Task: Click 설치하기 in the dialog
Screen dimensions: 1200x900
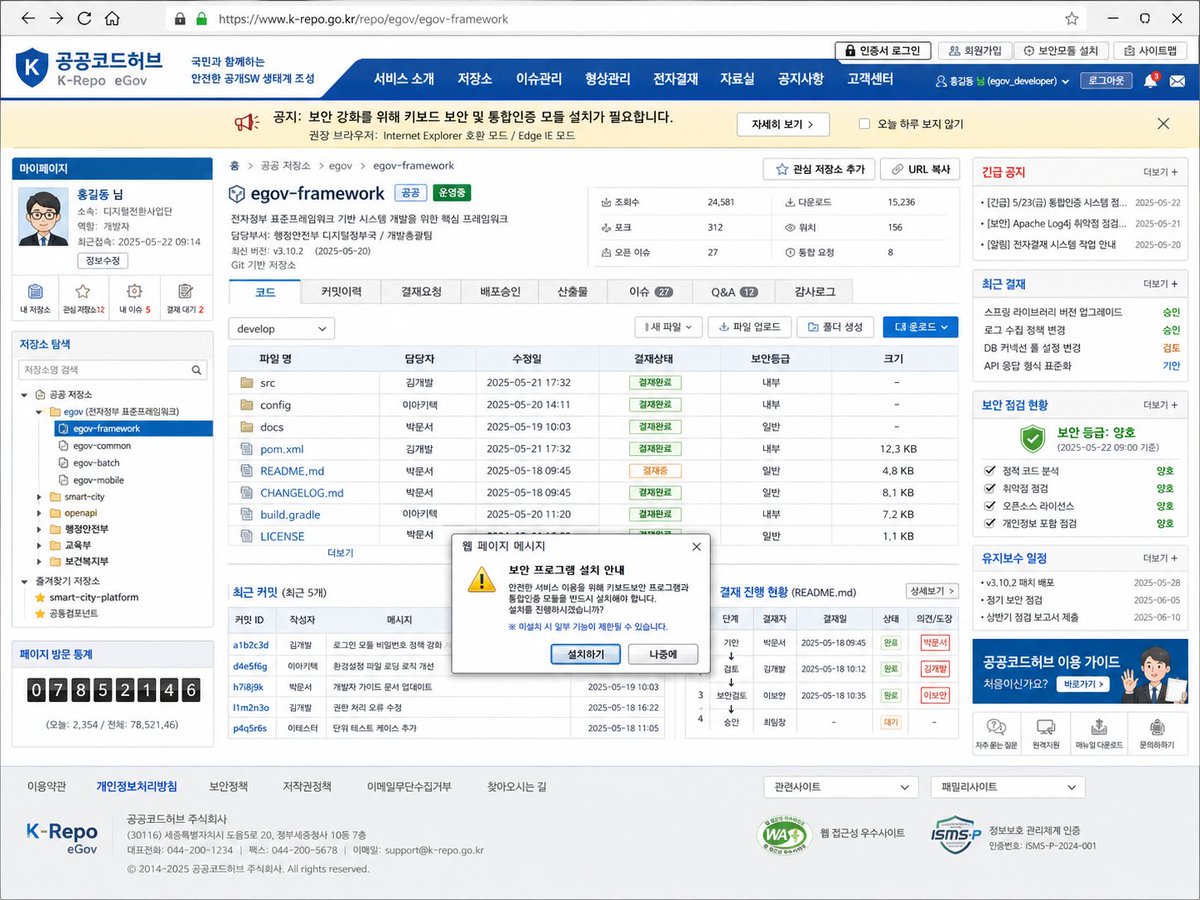Action: coord(588,655)
